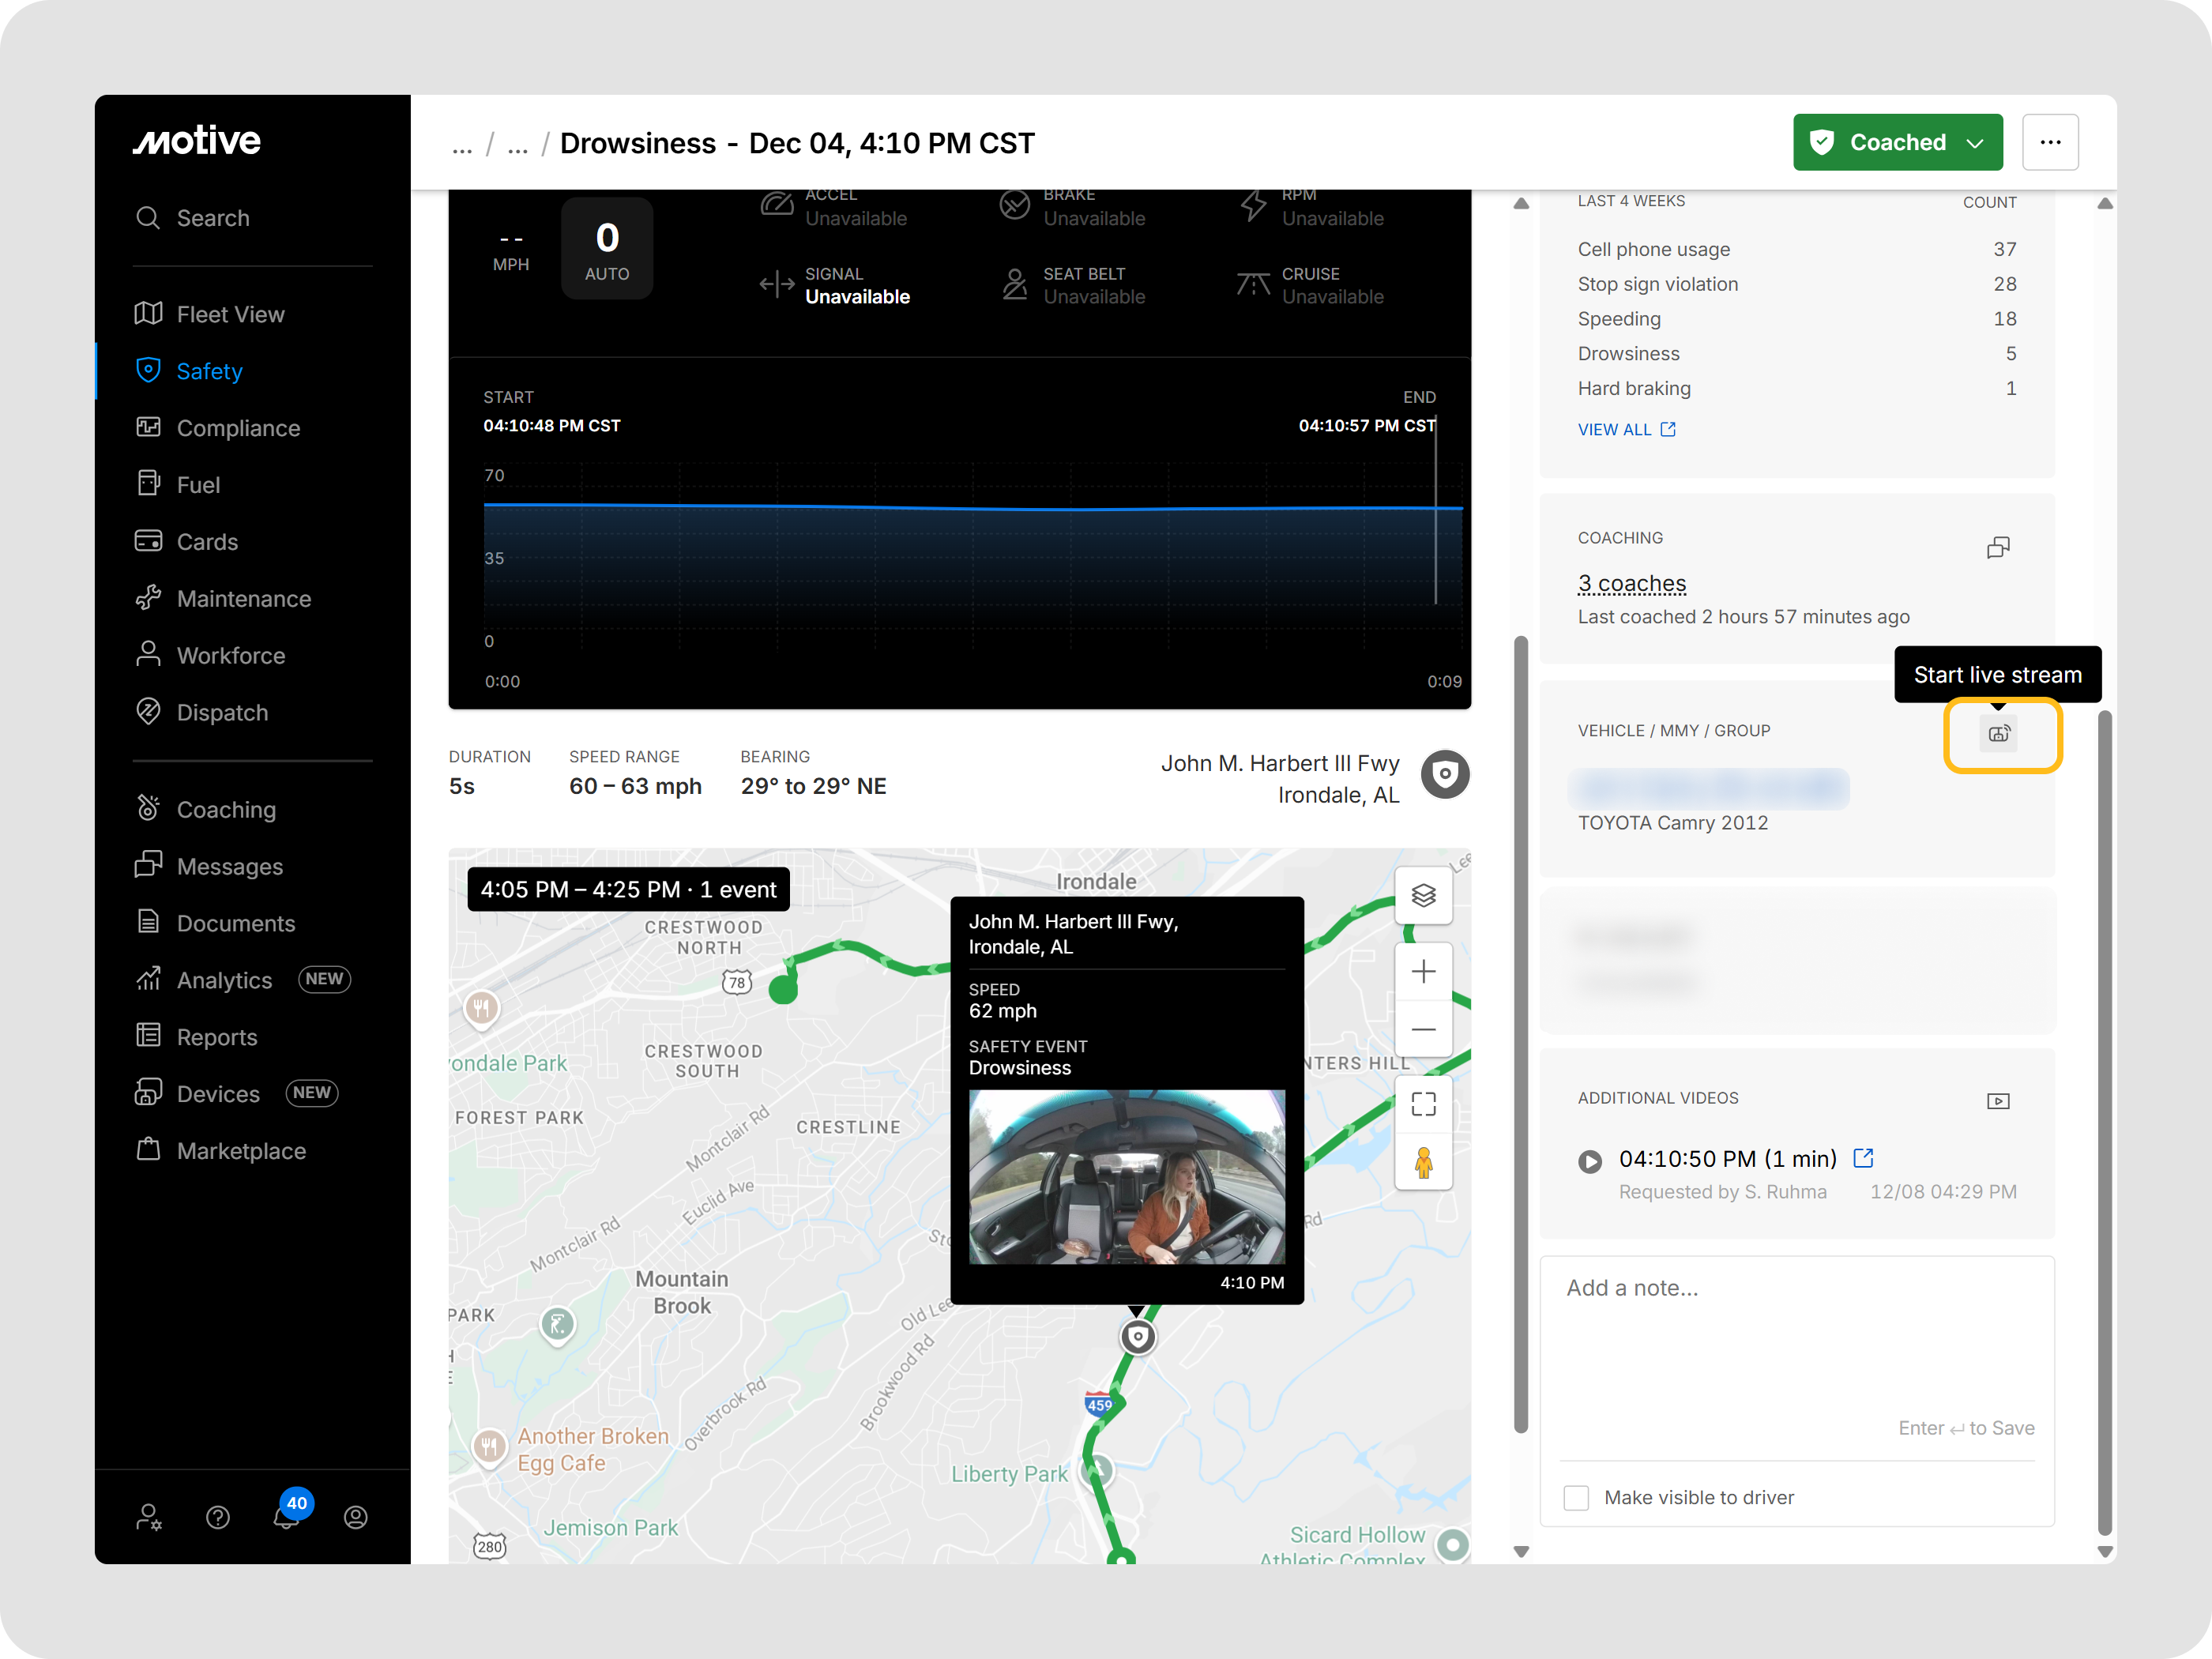Click the shield icon beside Irondale, AL
The width and height of the screenshot is (2212, 1659).
pyautogui.click(x=1445, y=775)
